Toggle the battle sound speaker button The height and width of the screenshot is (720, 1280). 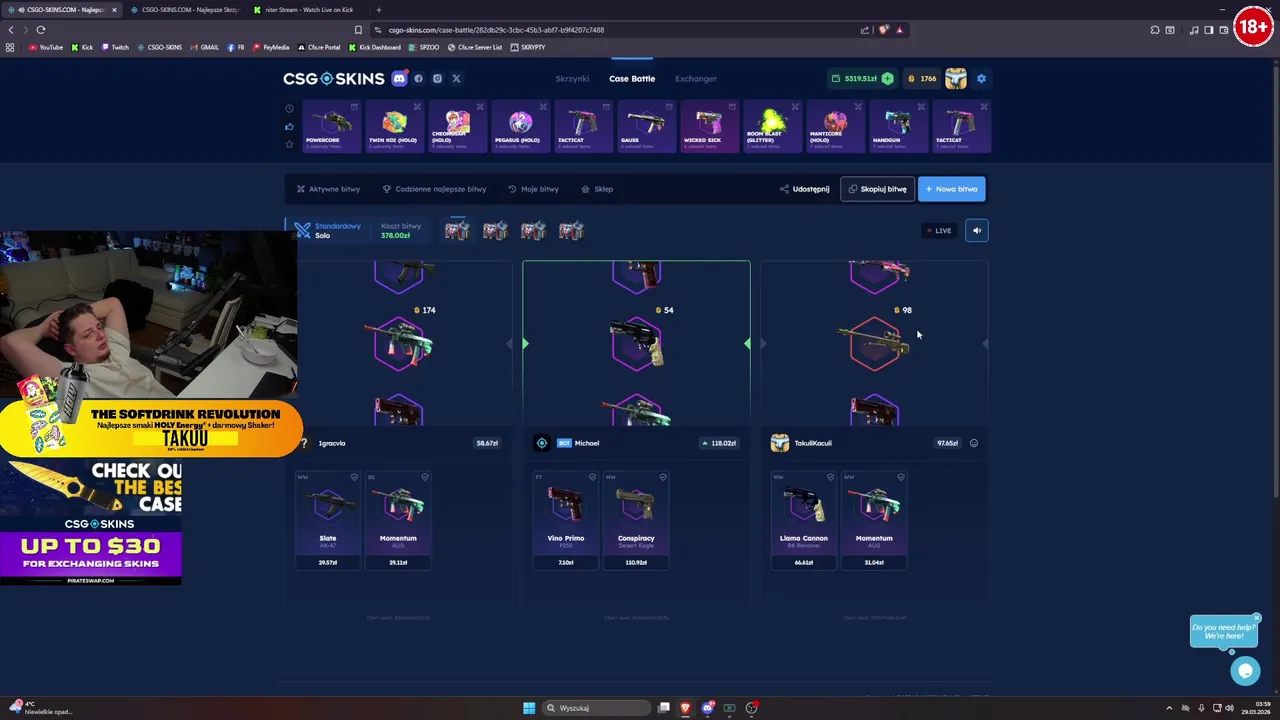coord(977,231)
